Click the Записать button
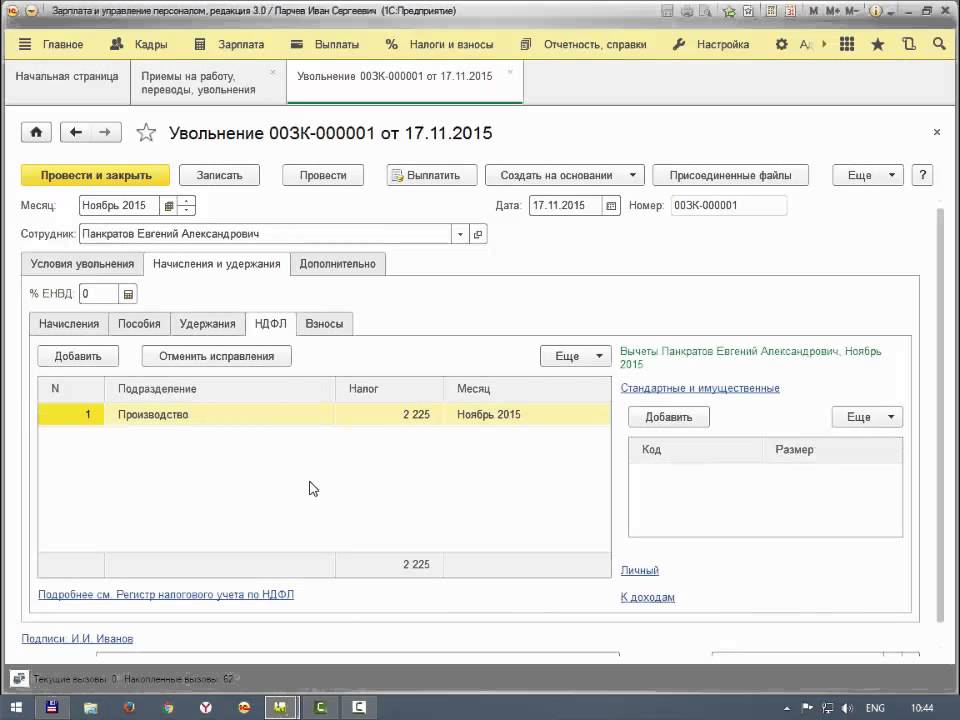This screenshot has width=960, height=720. point(219,175)
